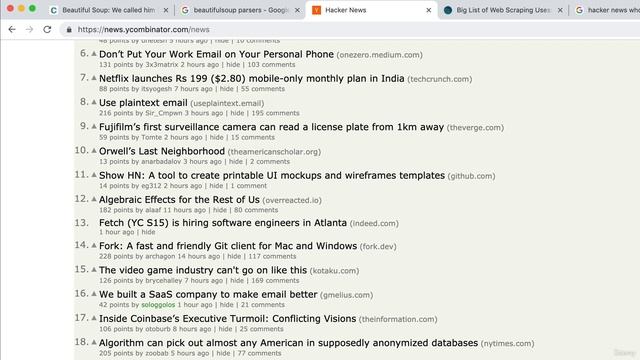Open the Netflix Rs 199 mobile-only plan article
This screenshot has width=640, height=360.
[x=251, y=78]
